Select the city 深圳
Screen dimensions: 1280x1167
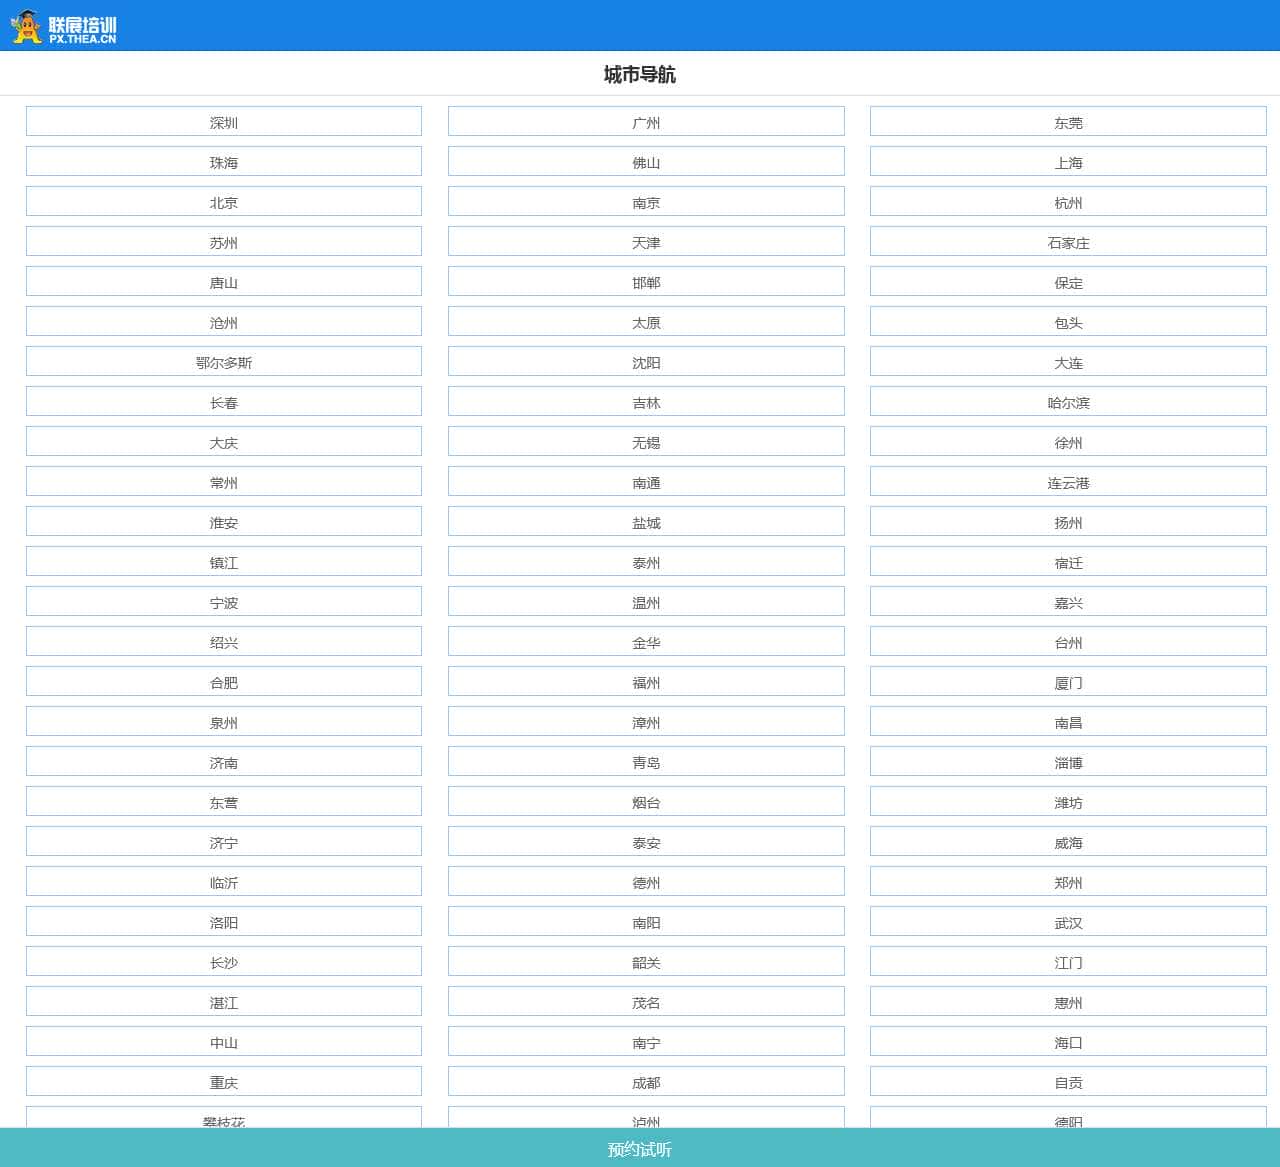tap(224, 122)
